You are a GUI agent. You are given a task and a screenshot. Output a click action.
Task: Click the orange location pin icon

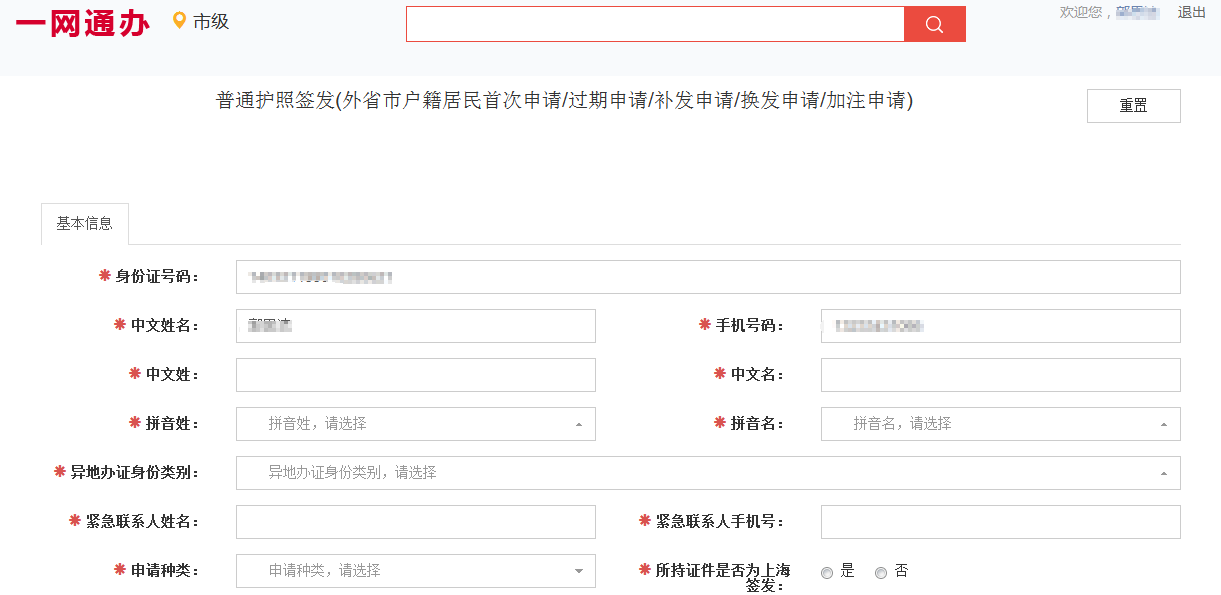[180, 20]
